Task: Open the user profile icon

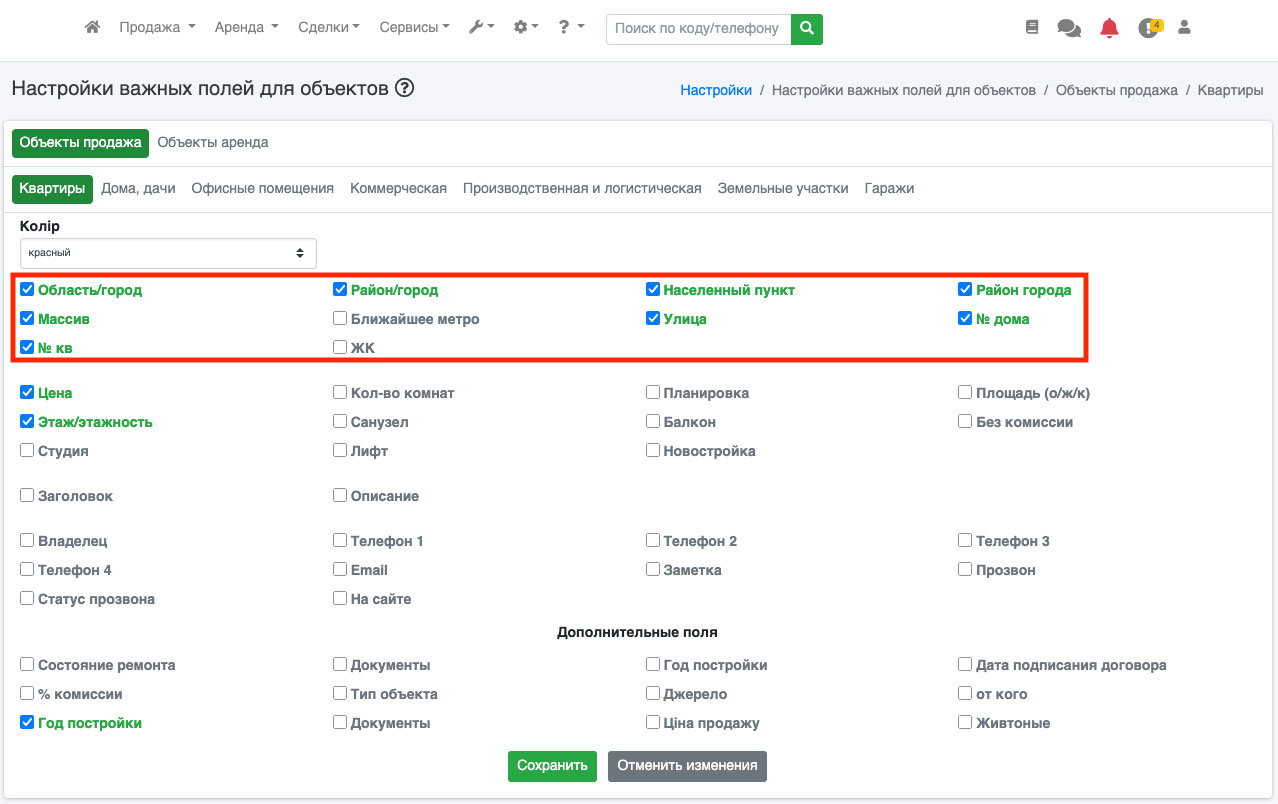Action: (1185, 28)
